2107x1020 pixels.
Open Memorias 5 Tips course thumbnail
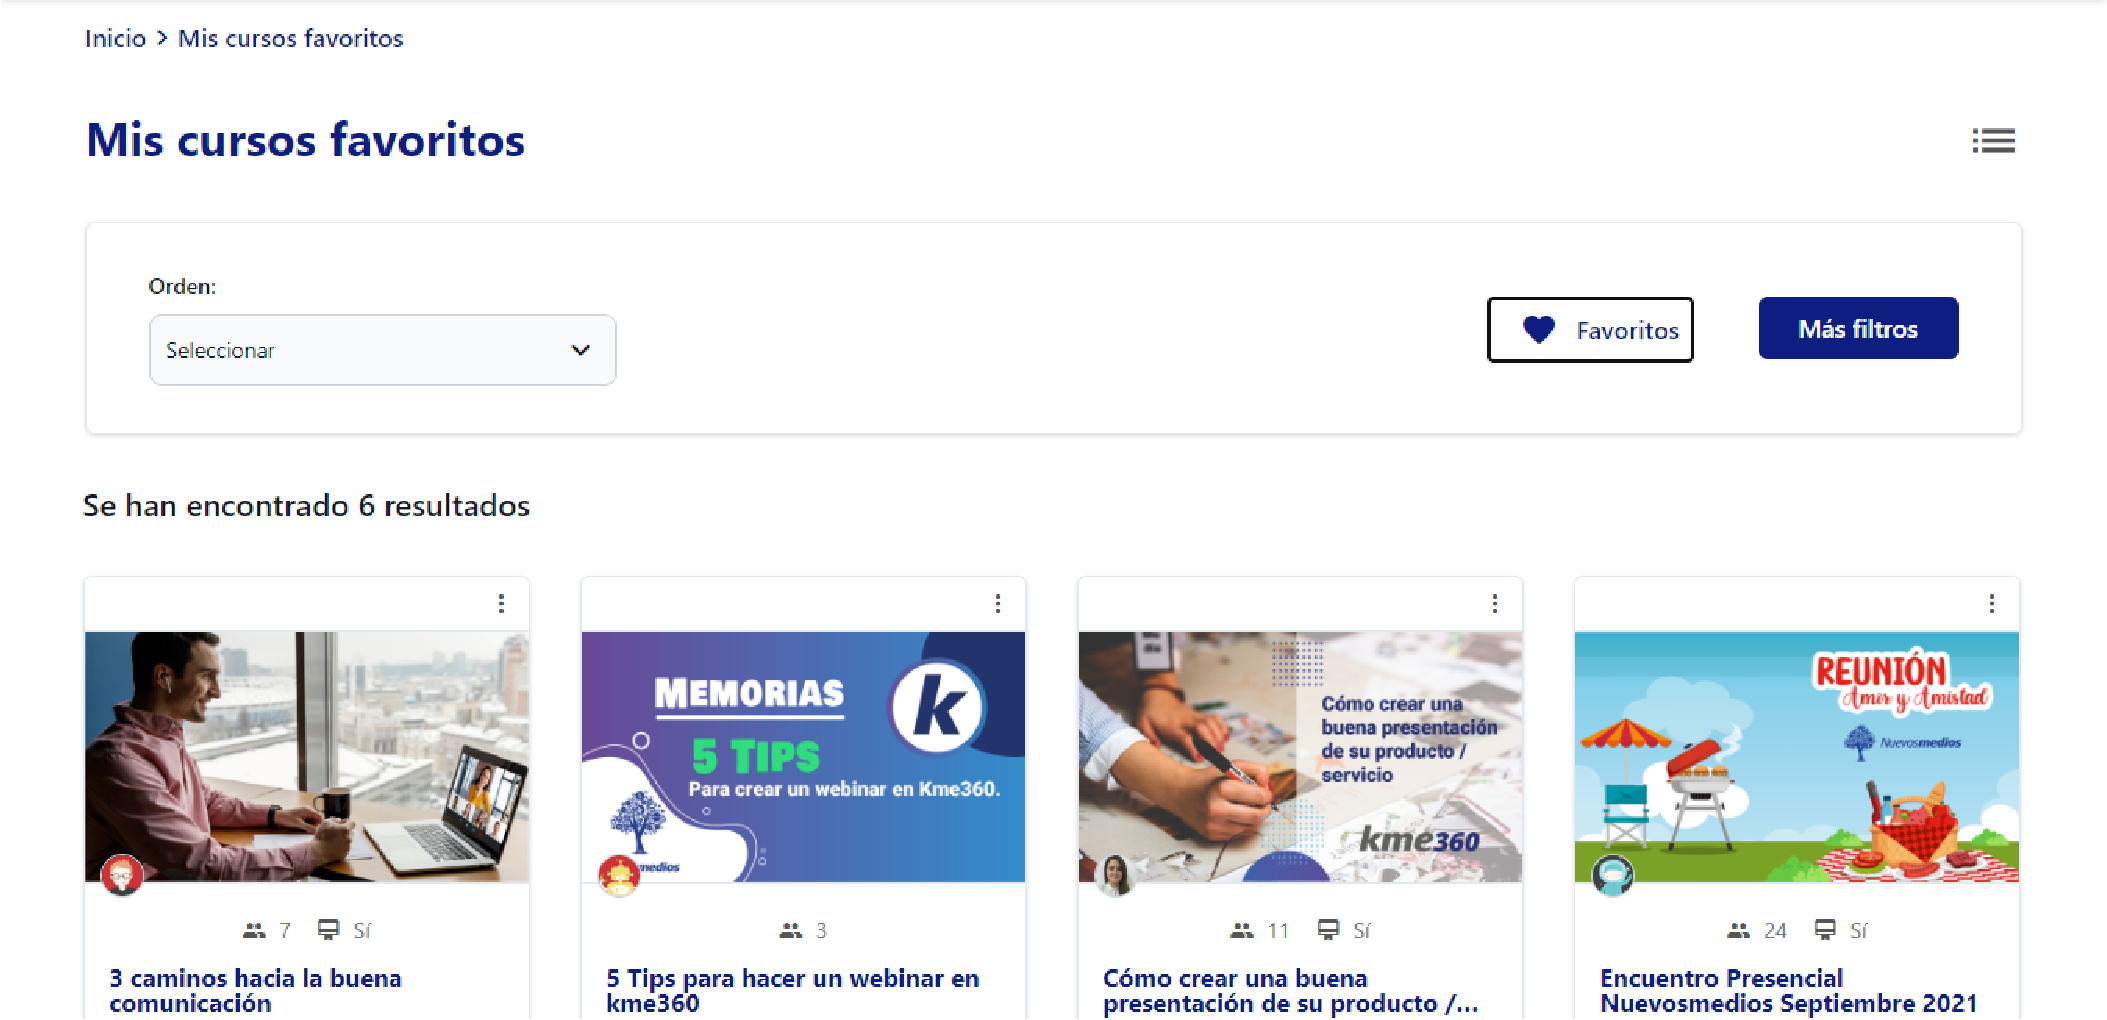(x=803, y=756)
